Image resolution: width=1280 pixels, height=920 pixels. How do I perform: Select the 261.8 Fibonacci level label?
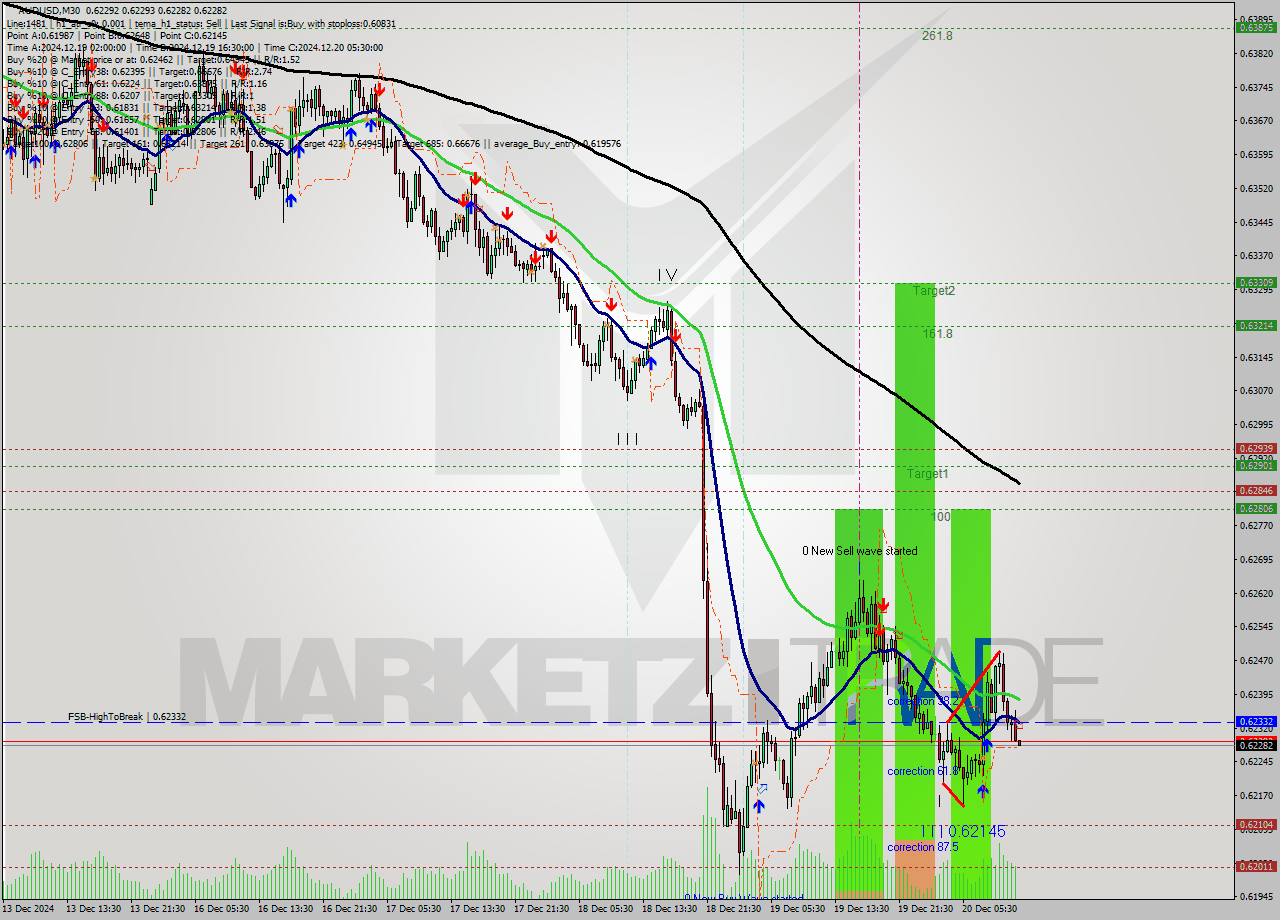click(937, 35)
